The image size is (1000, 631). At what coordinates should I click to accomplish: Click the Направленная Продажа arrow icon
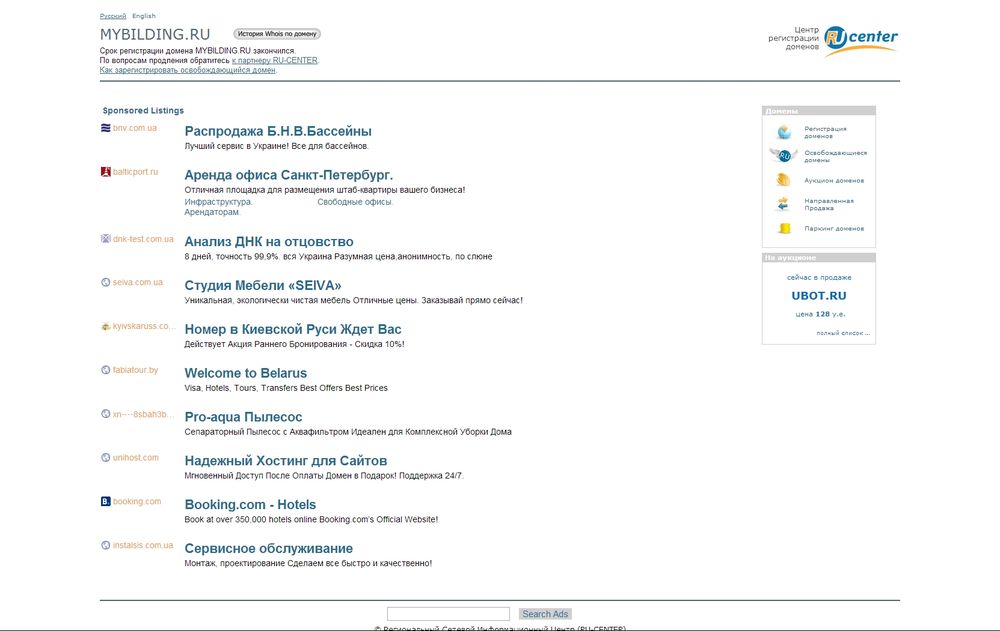[x=783, y=204]
